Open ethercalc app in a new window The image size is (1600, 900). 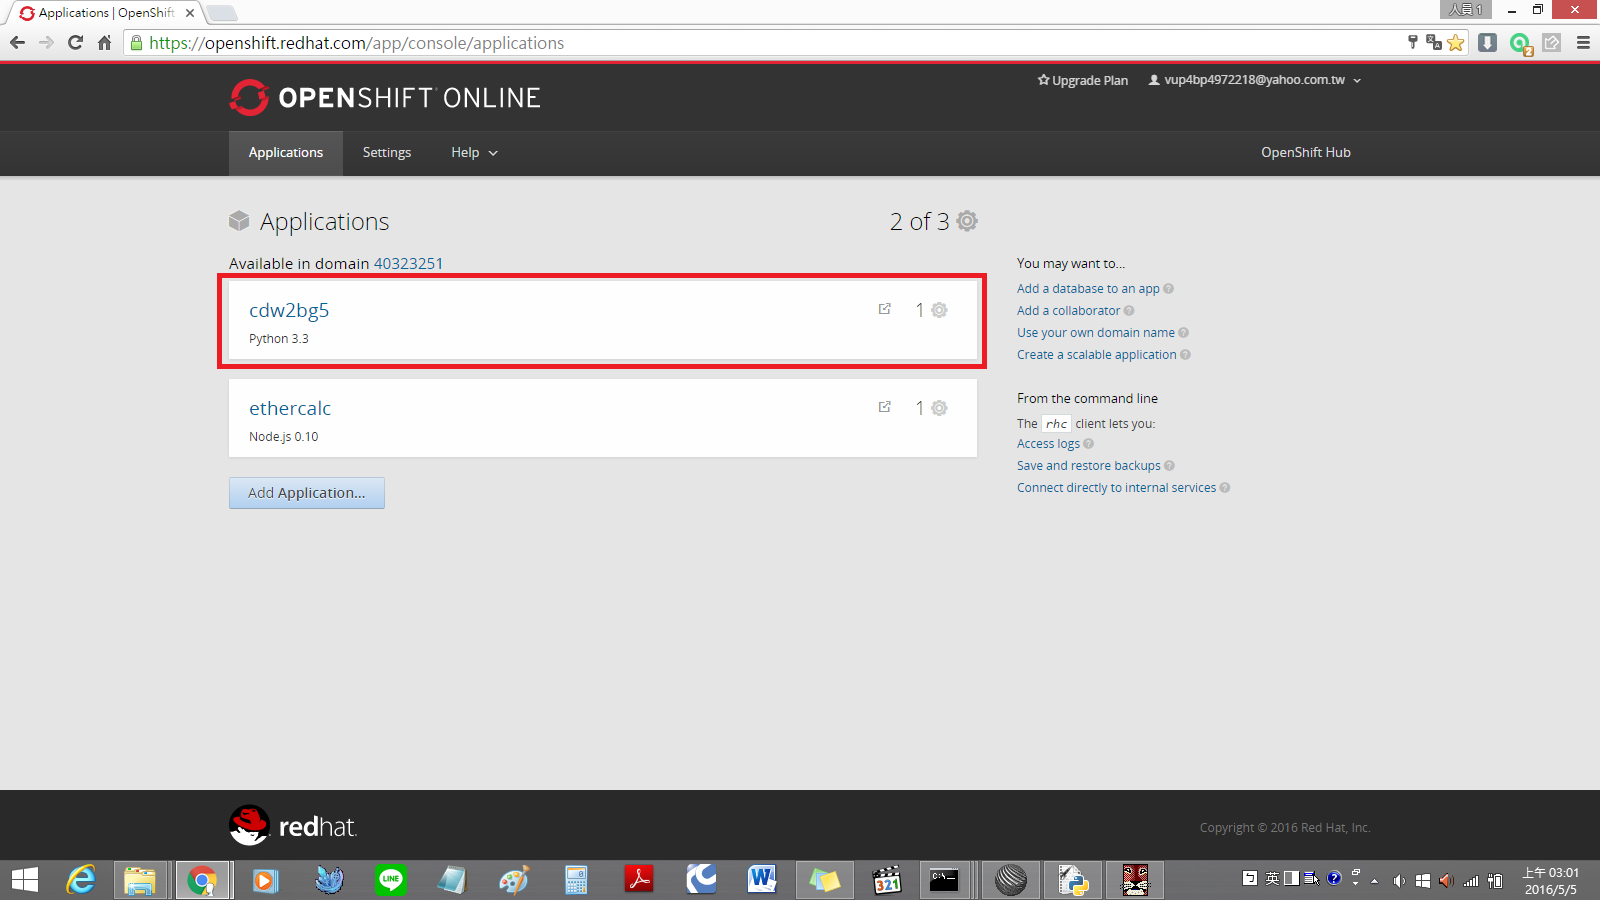(885, 407)
